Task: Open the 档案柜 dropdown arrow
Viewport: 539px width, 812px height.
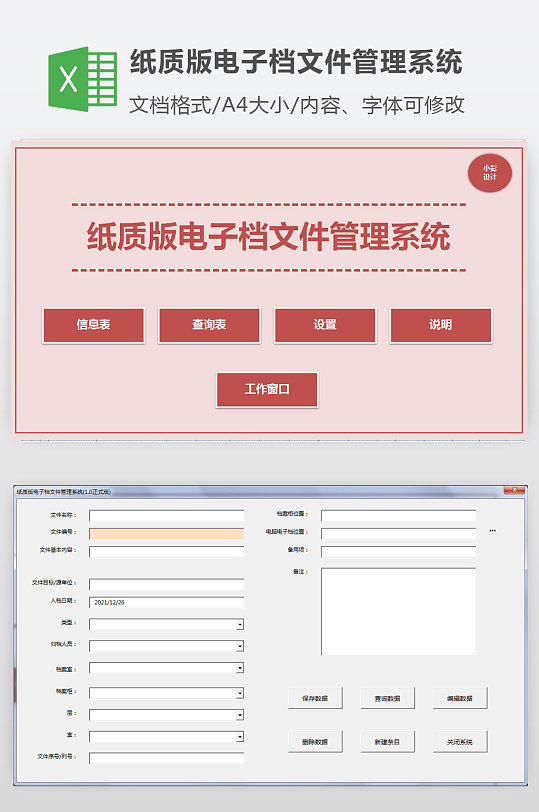Action: coord(240,693)
